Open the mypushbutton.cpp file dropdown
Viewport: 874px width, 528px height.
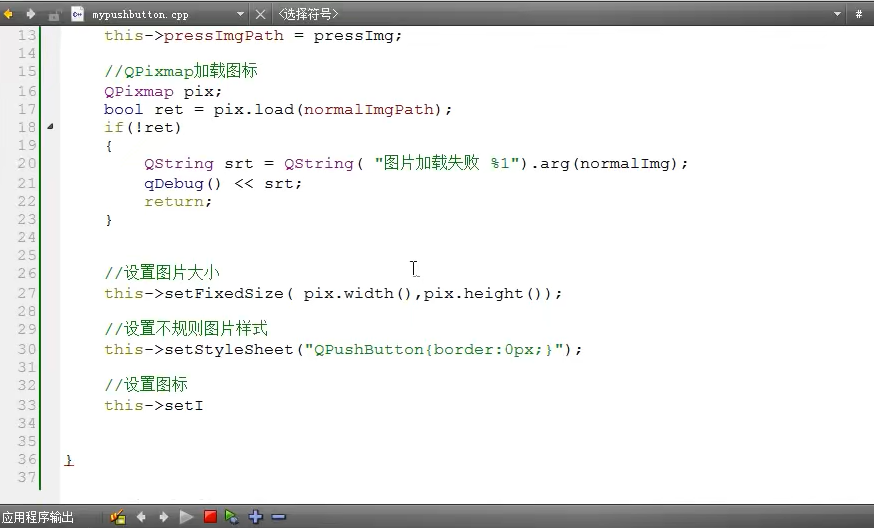(x=240, y=14)
